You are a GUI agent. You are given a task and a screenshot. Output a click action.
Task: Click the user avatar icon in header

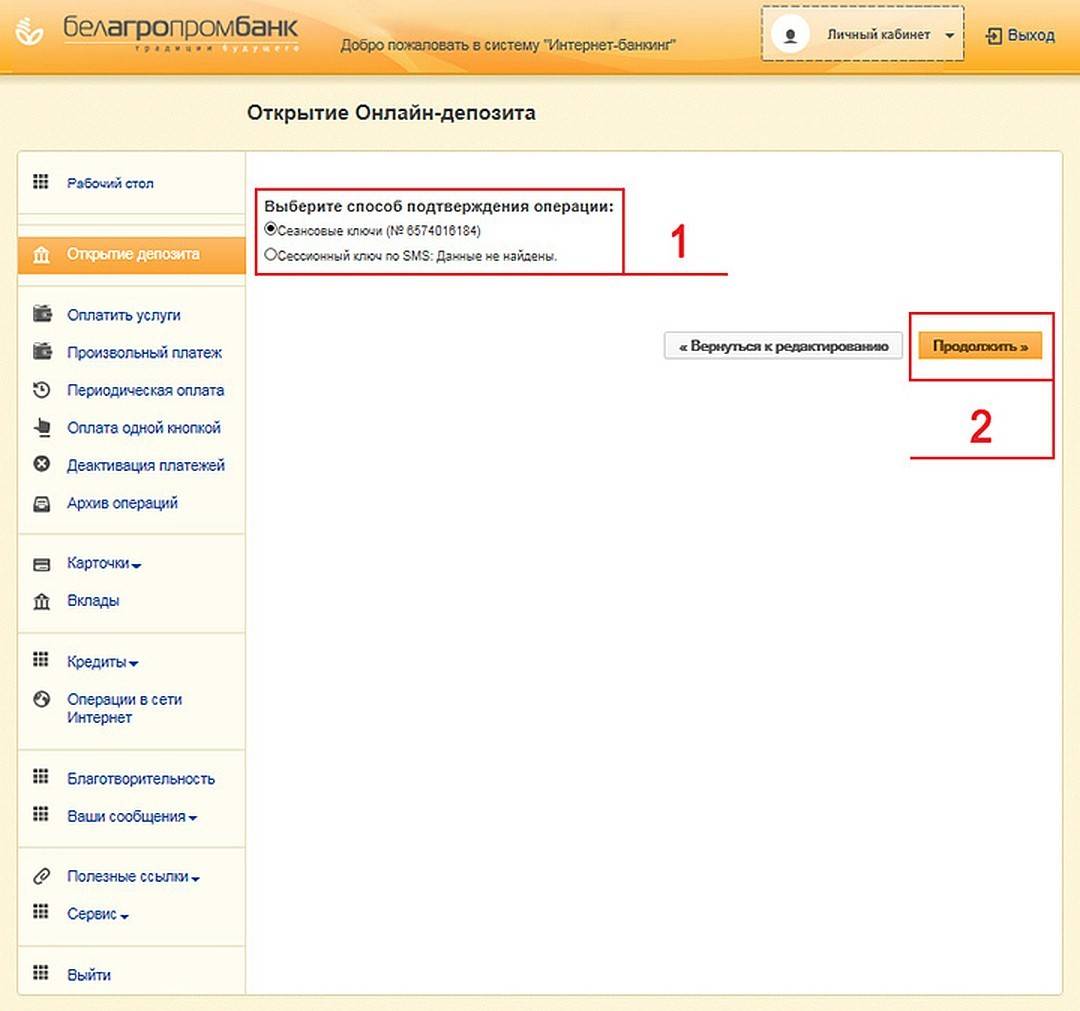click(x=791, y=35)
